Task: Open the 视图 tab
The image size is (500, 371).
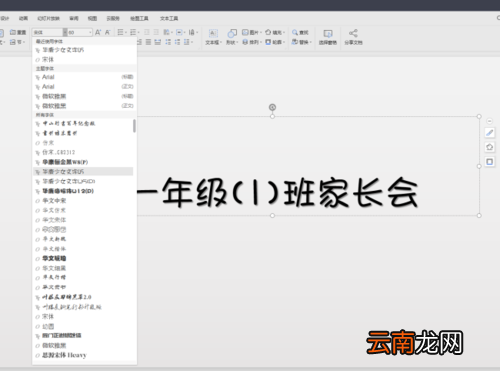Action: click(x=92, y=18)
